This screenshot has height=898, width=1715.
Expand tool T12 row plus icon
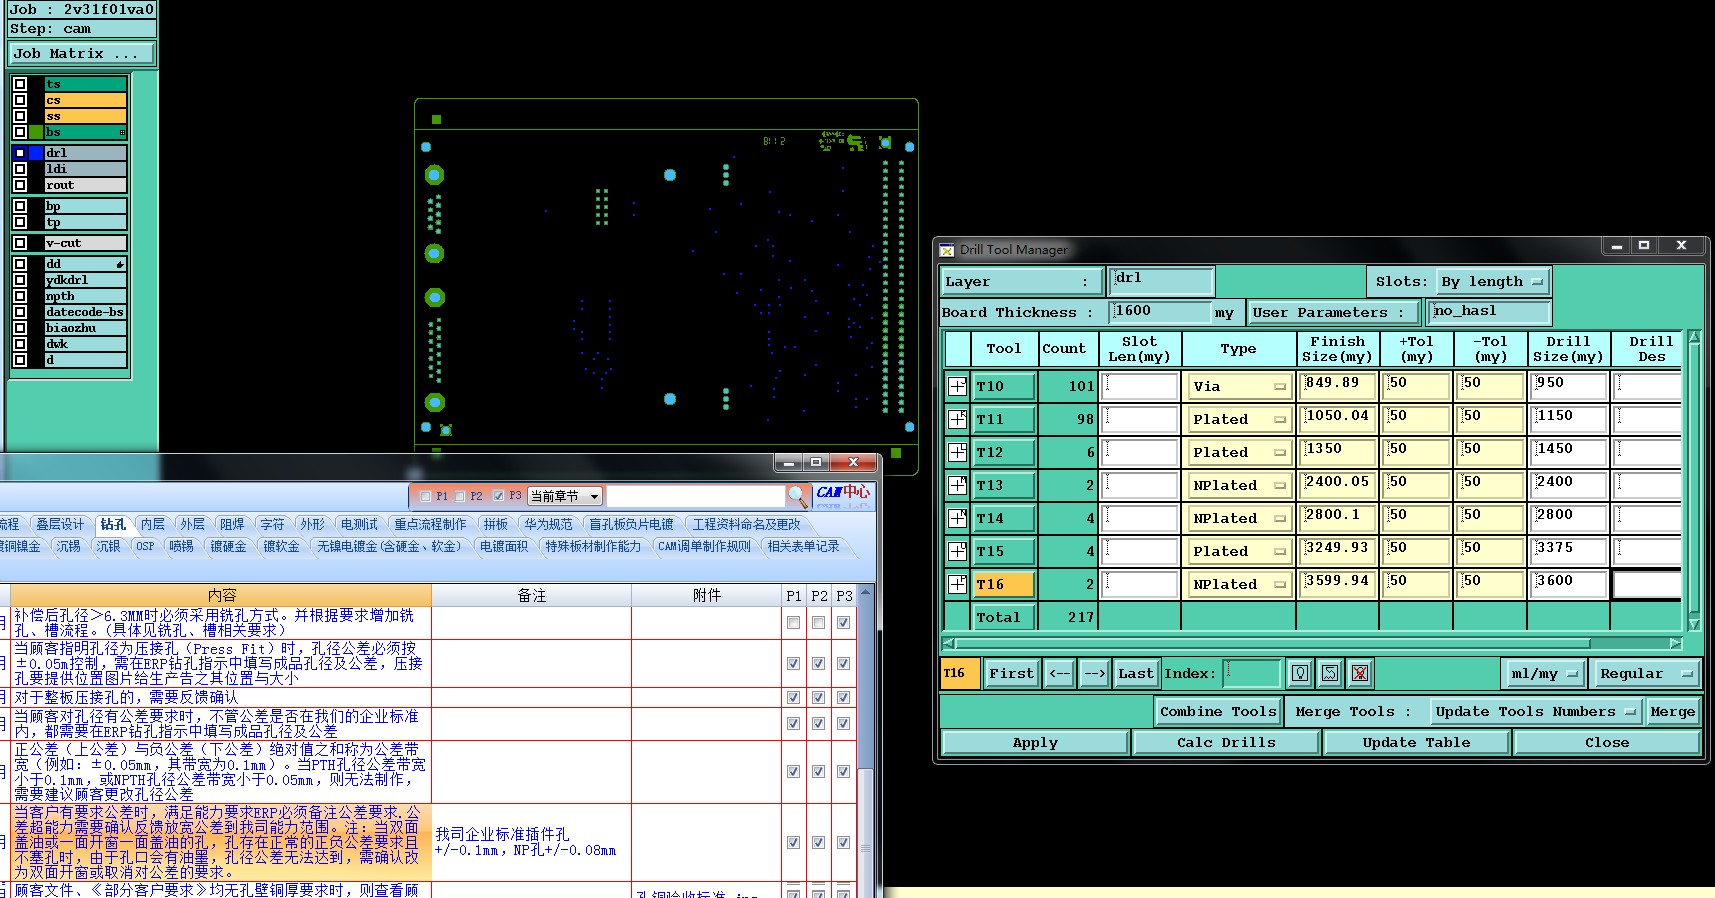[x=957, y=452]
